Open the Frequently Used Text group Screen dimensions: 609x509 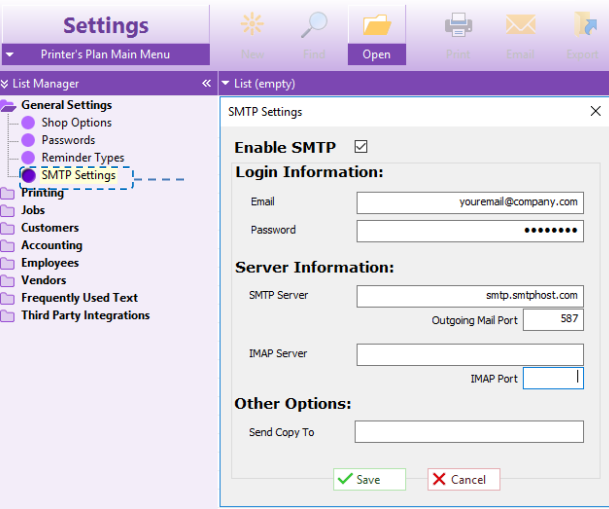(x=80, y=298)
